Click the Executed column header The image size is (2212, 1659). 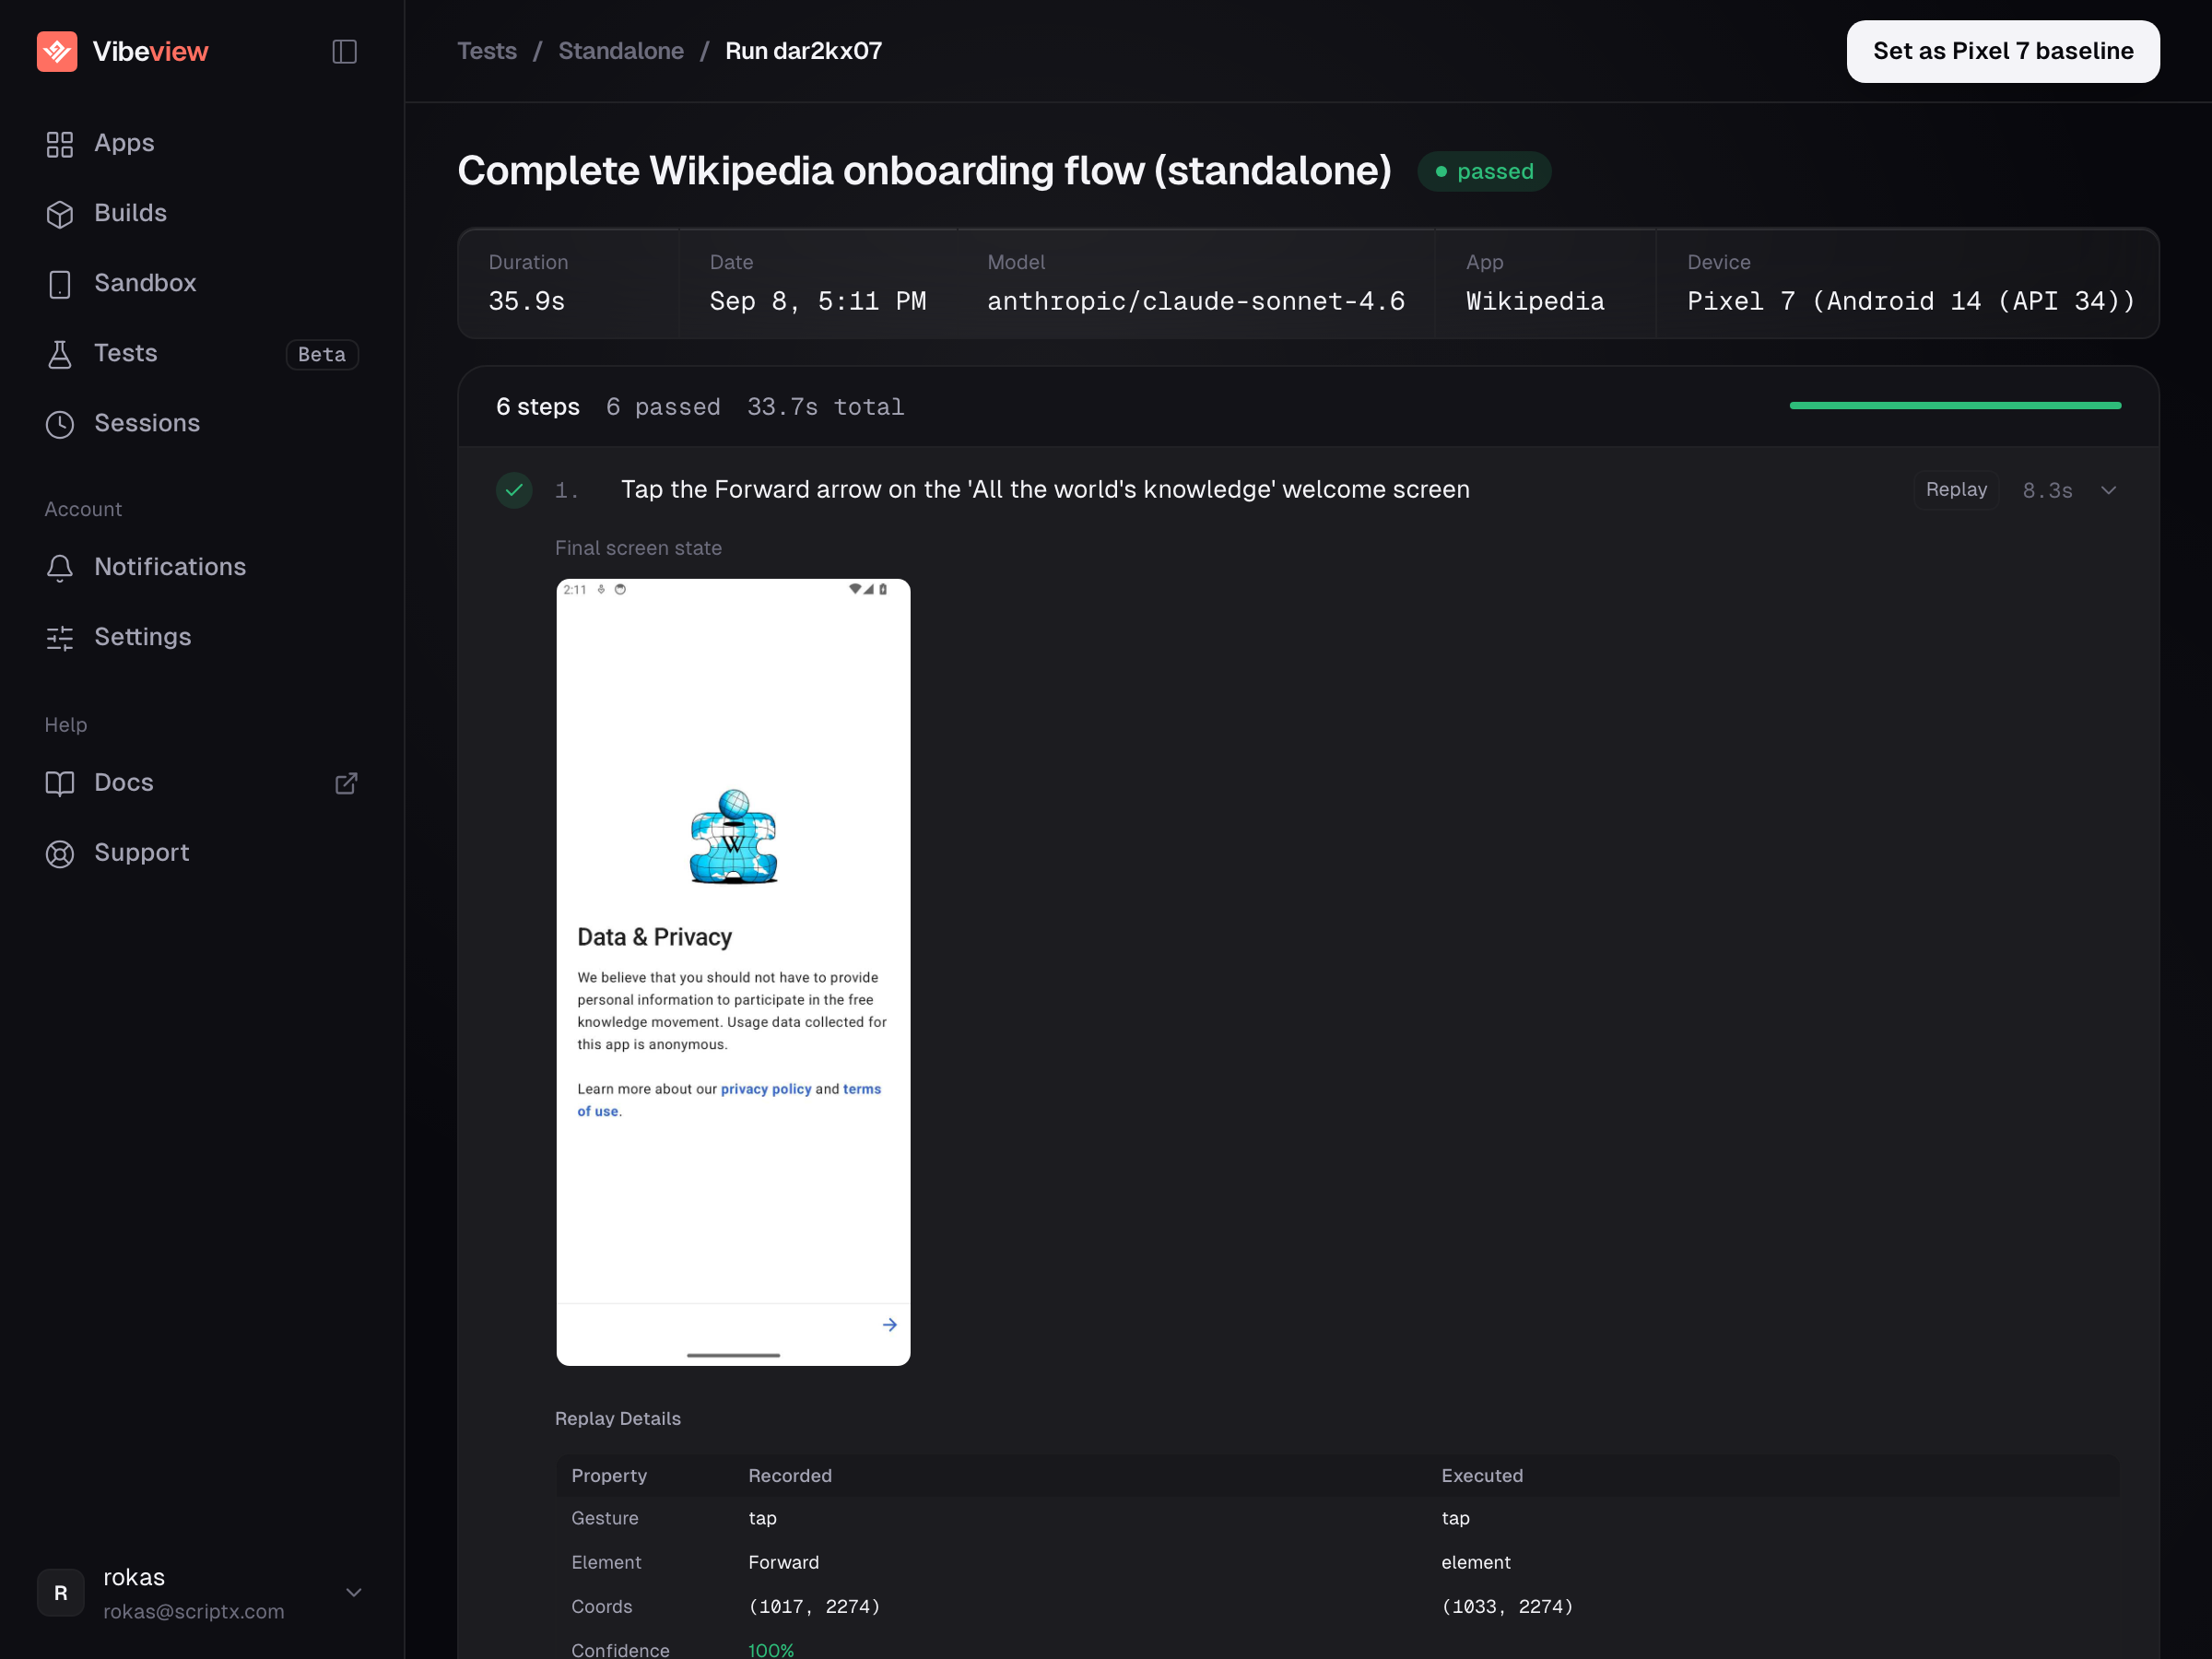(x=1482, y=1476)
